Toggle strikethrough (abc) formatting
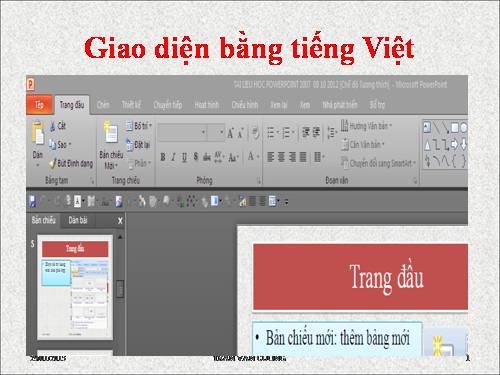 [x=207, y=157]
